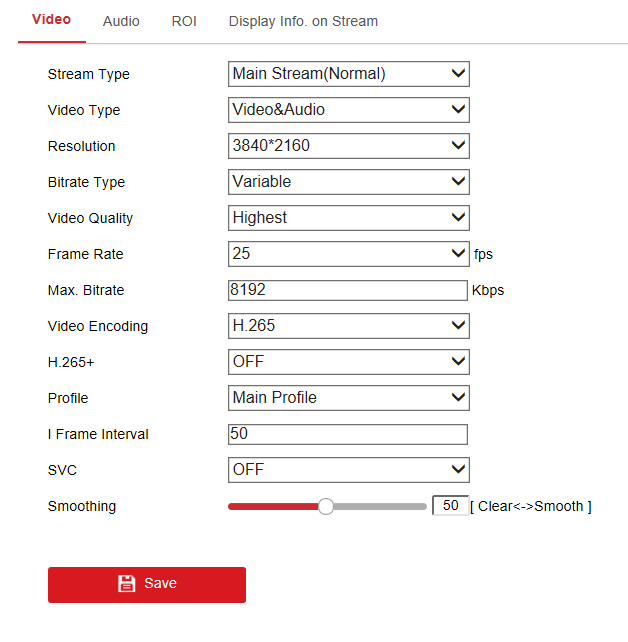Viewport: 628px width, 642px height.
Task: Click the Max. Bitrate input field
Action: click(x=347, y=290)
